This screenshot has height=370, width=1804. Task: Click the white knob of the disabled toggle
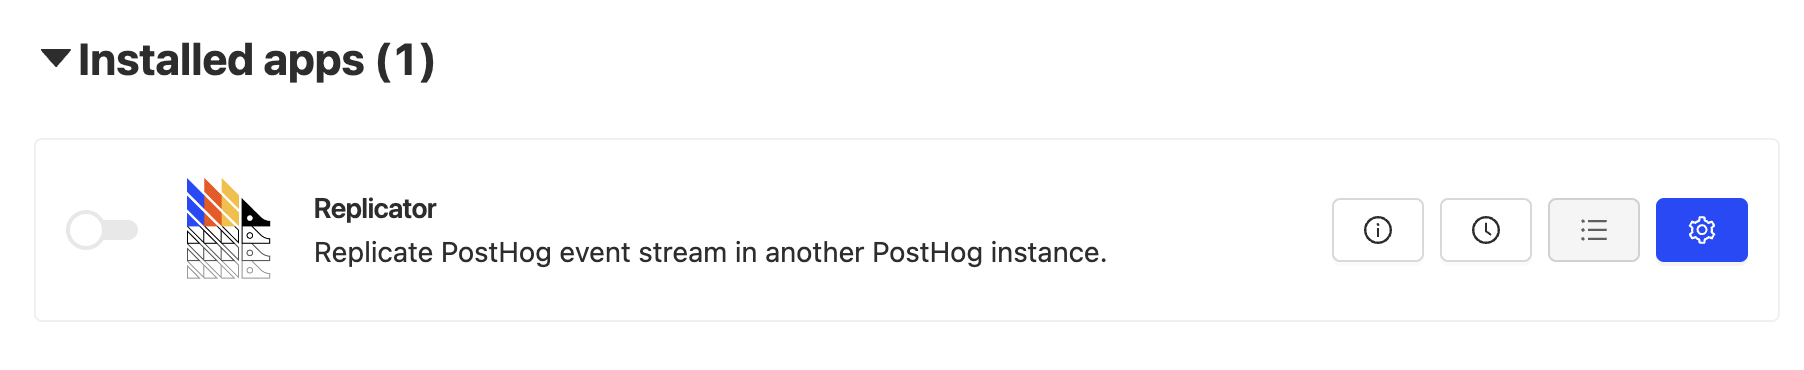click(x=85, y=230)
